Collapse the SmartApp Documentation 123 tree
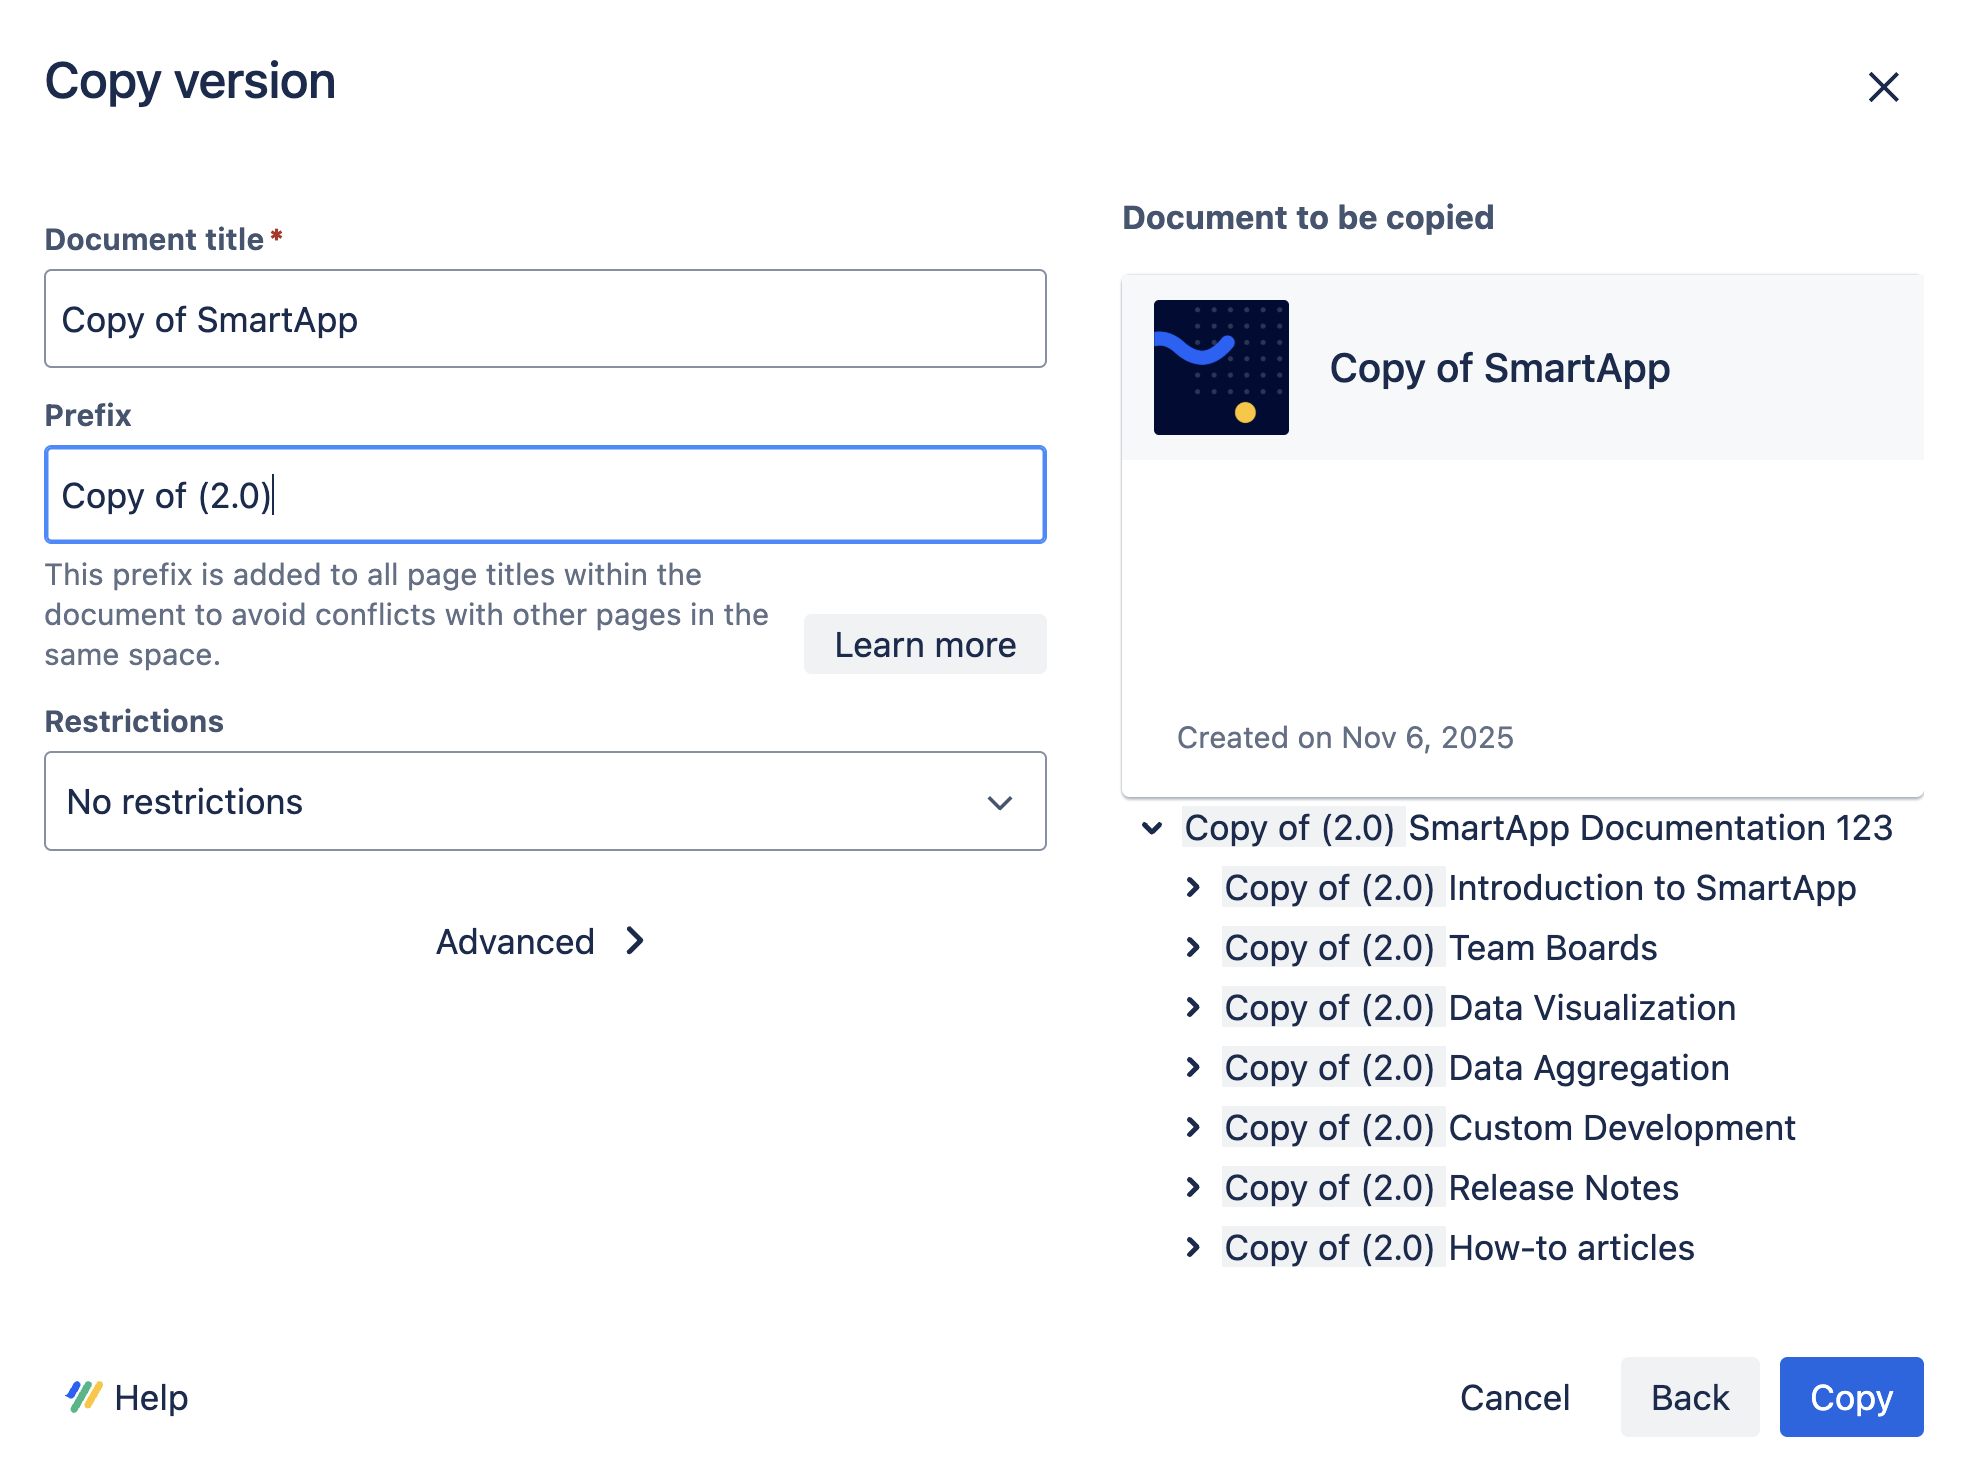Image resolution: width=1973 pixels, height=1481 pixels. click(1152, 828)
